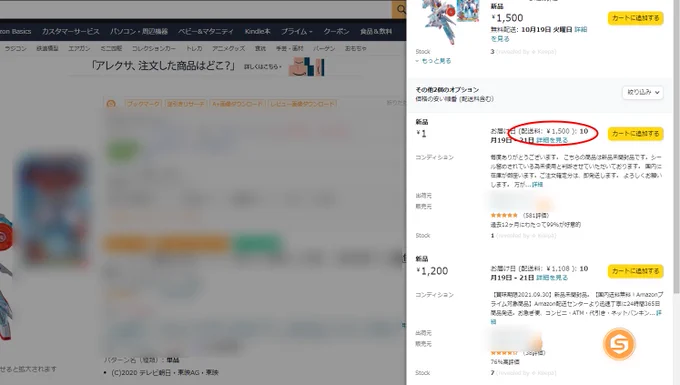Click 詳しくはこちら in Alexa banner
The width and height of the screenshot is (680, 385).
pyautogui.click(x=263, y=67)
